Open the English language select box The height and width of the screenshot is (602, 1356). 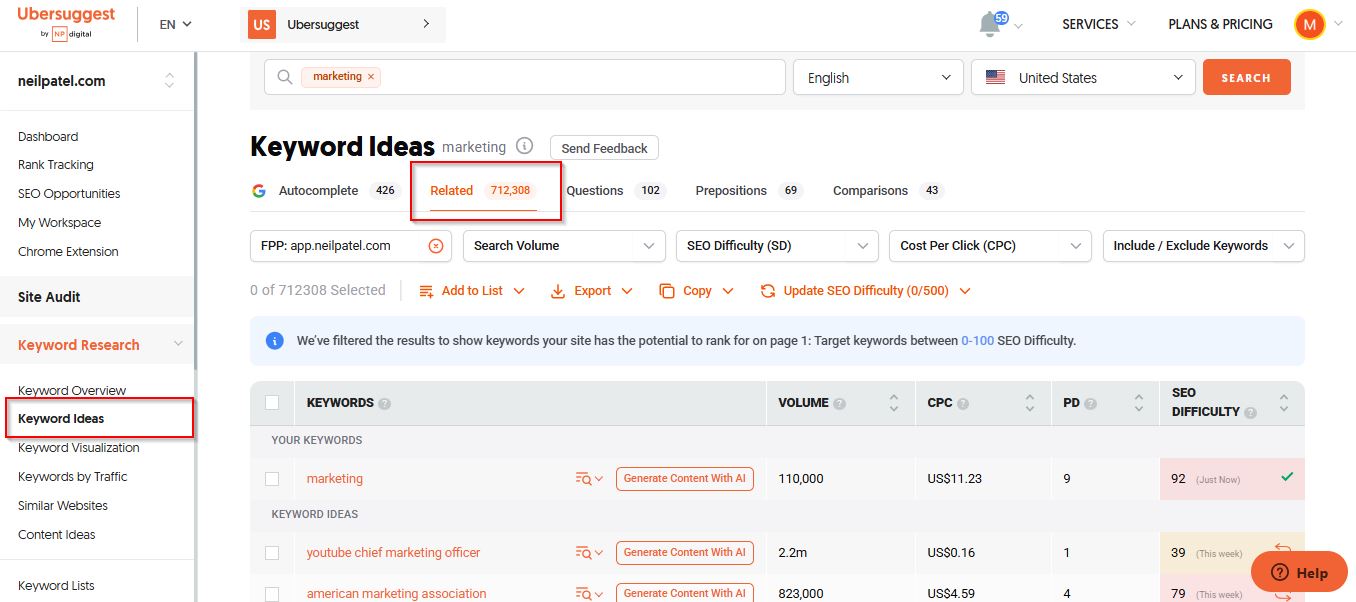878,78
